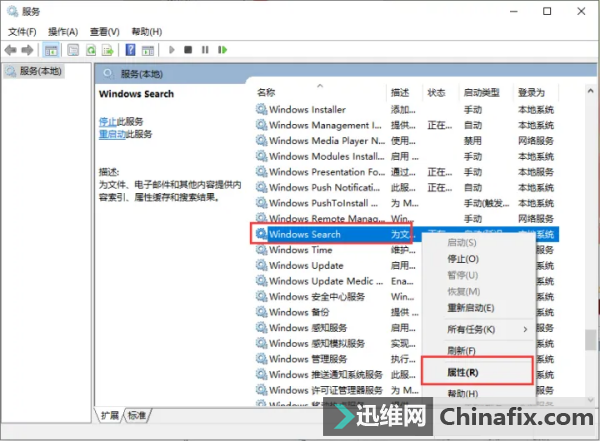This screenshot has height=441, width=600.
Task: Choose 帮助(H) in the context menu
Action: (478, 393)
